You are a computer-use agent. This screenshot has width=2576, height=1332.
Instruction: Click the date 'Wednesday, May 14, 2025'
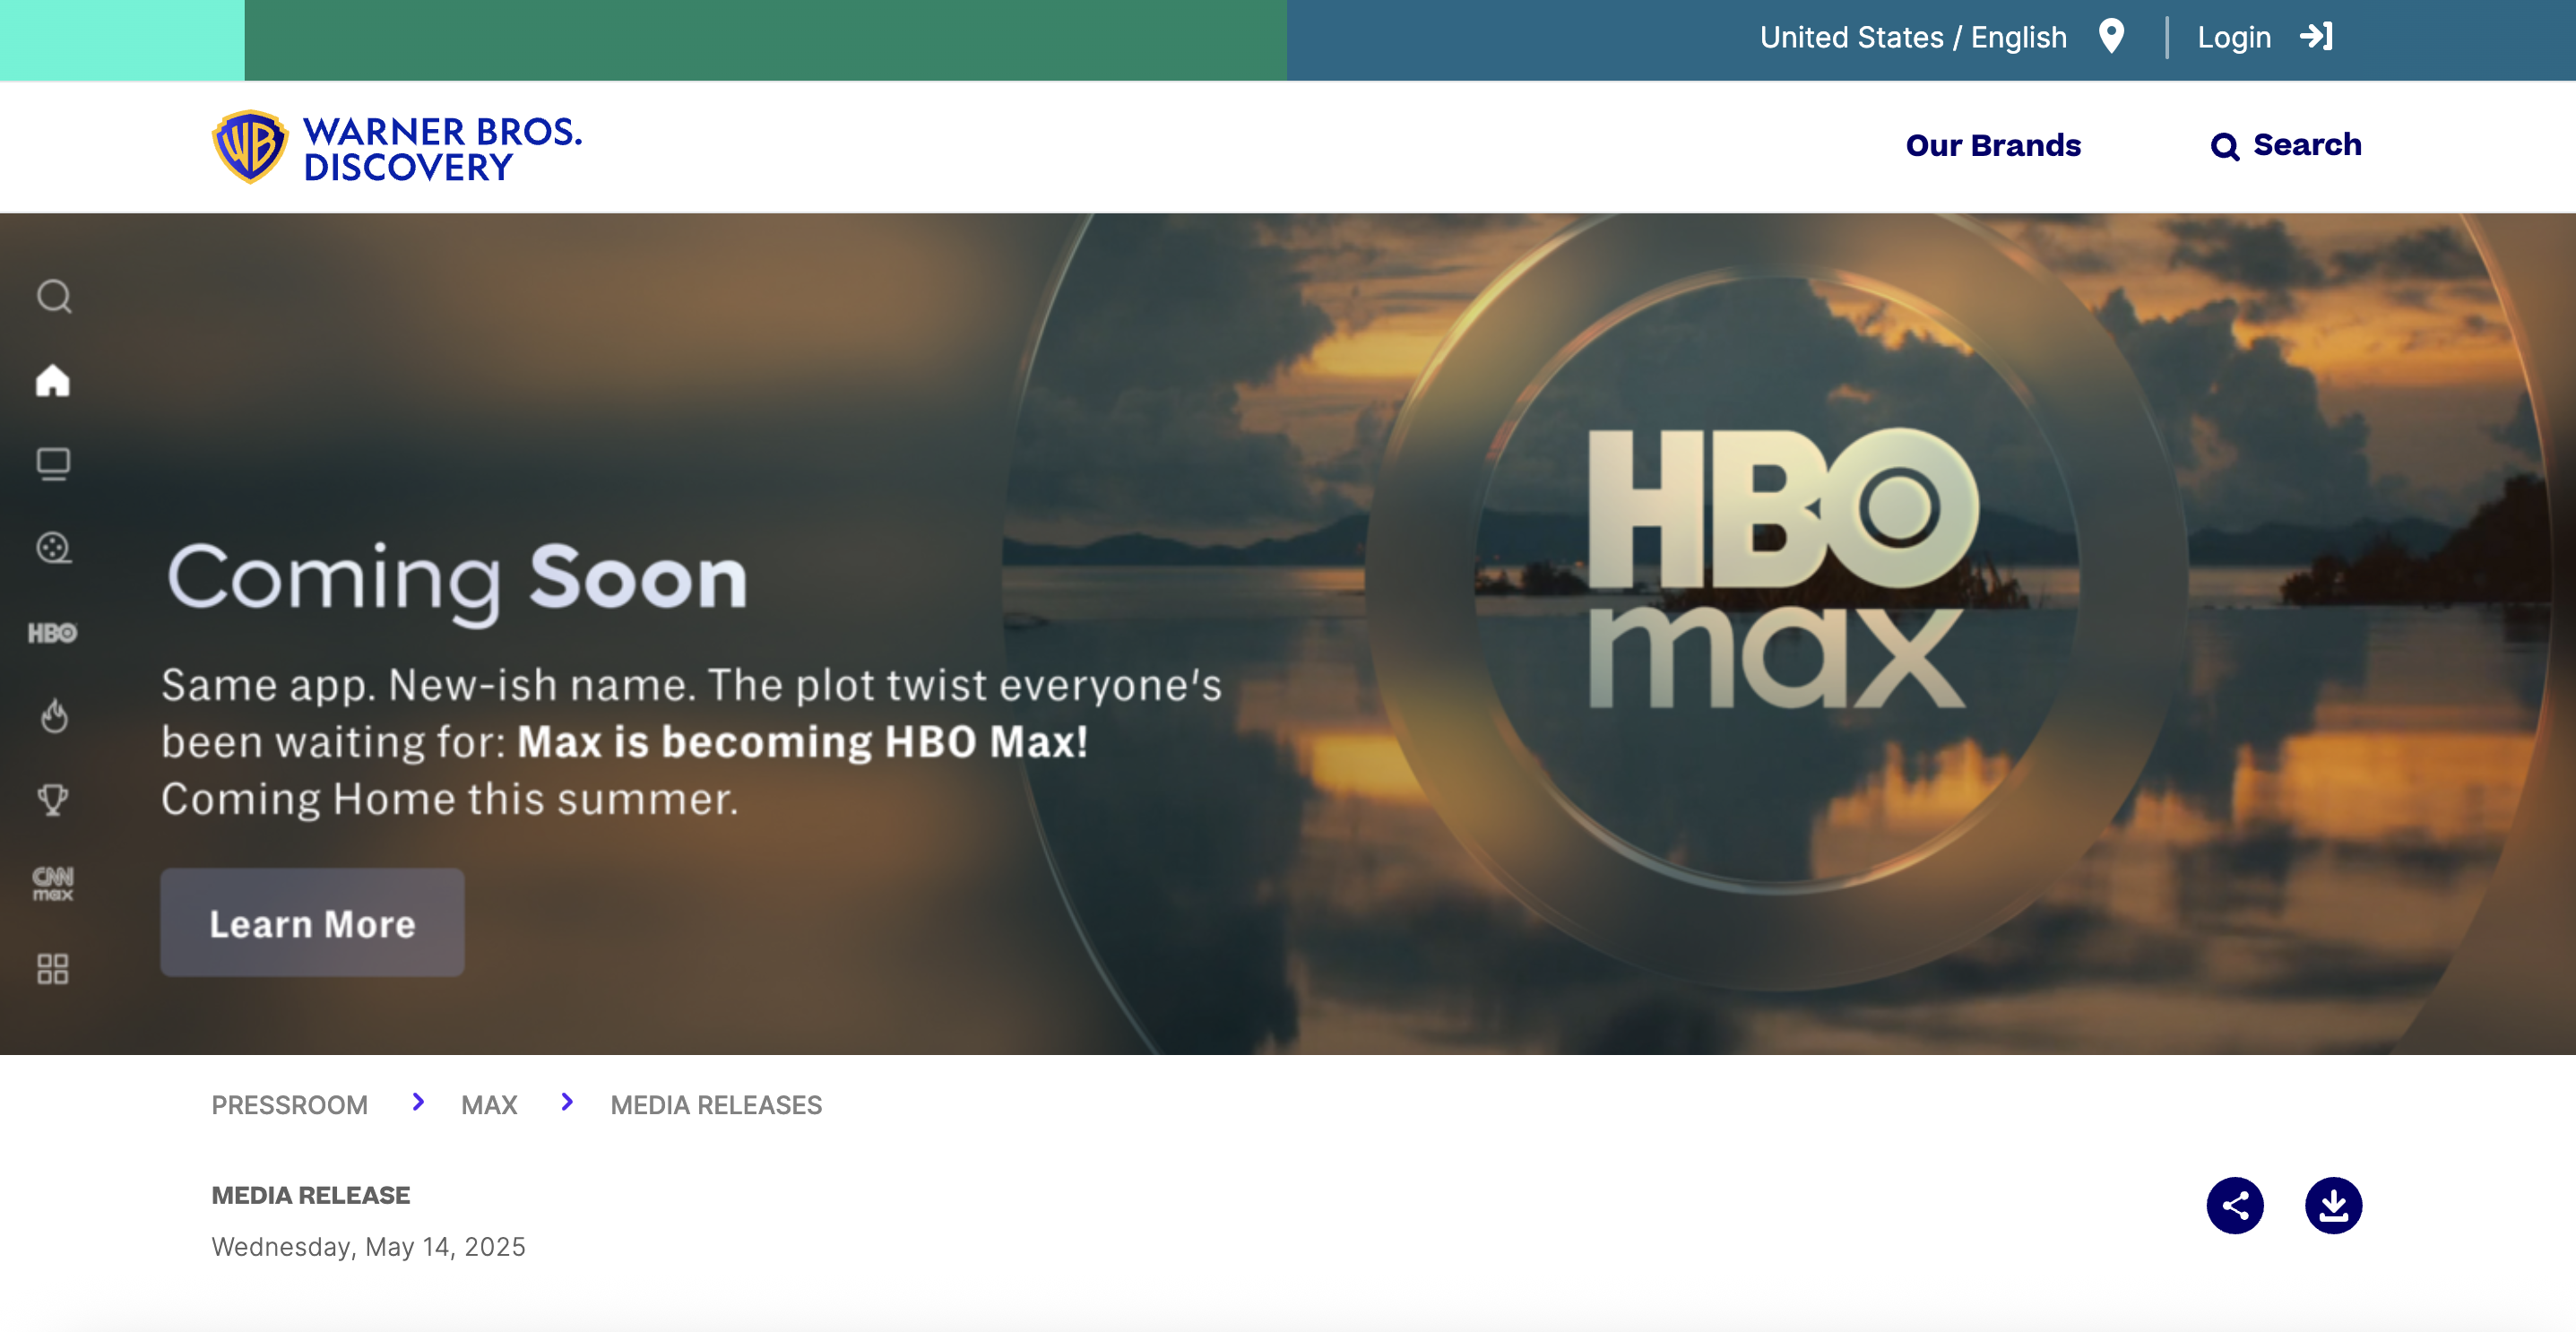368,1247
